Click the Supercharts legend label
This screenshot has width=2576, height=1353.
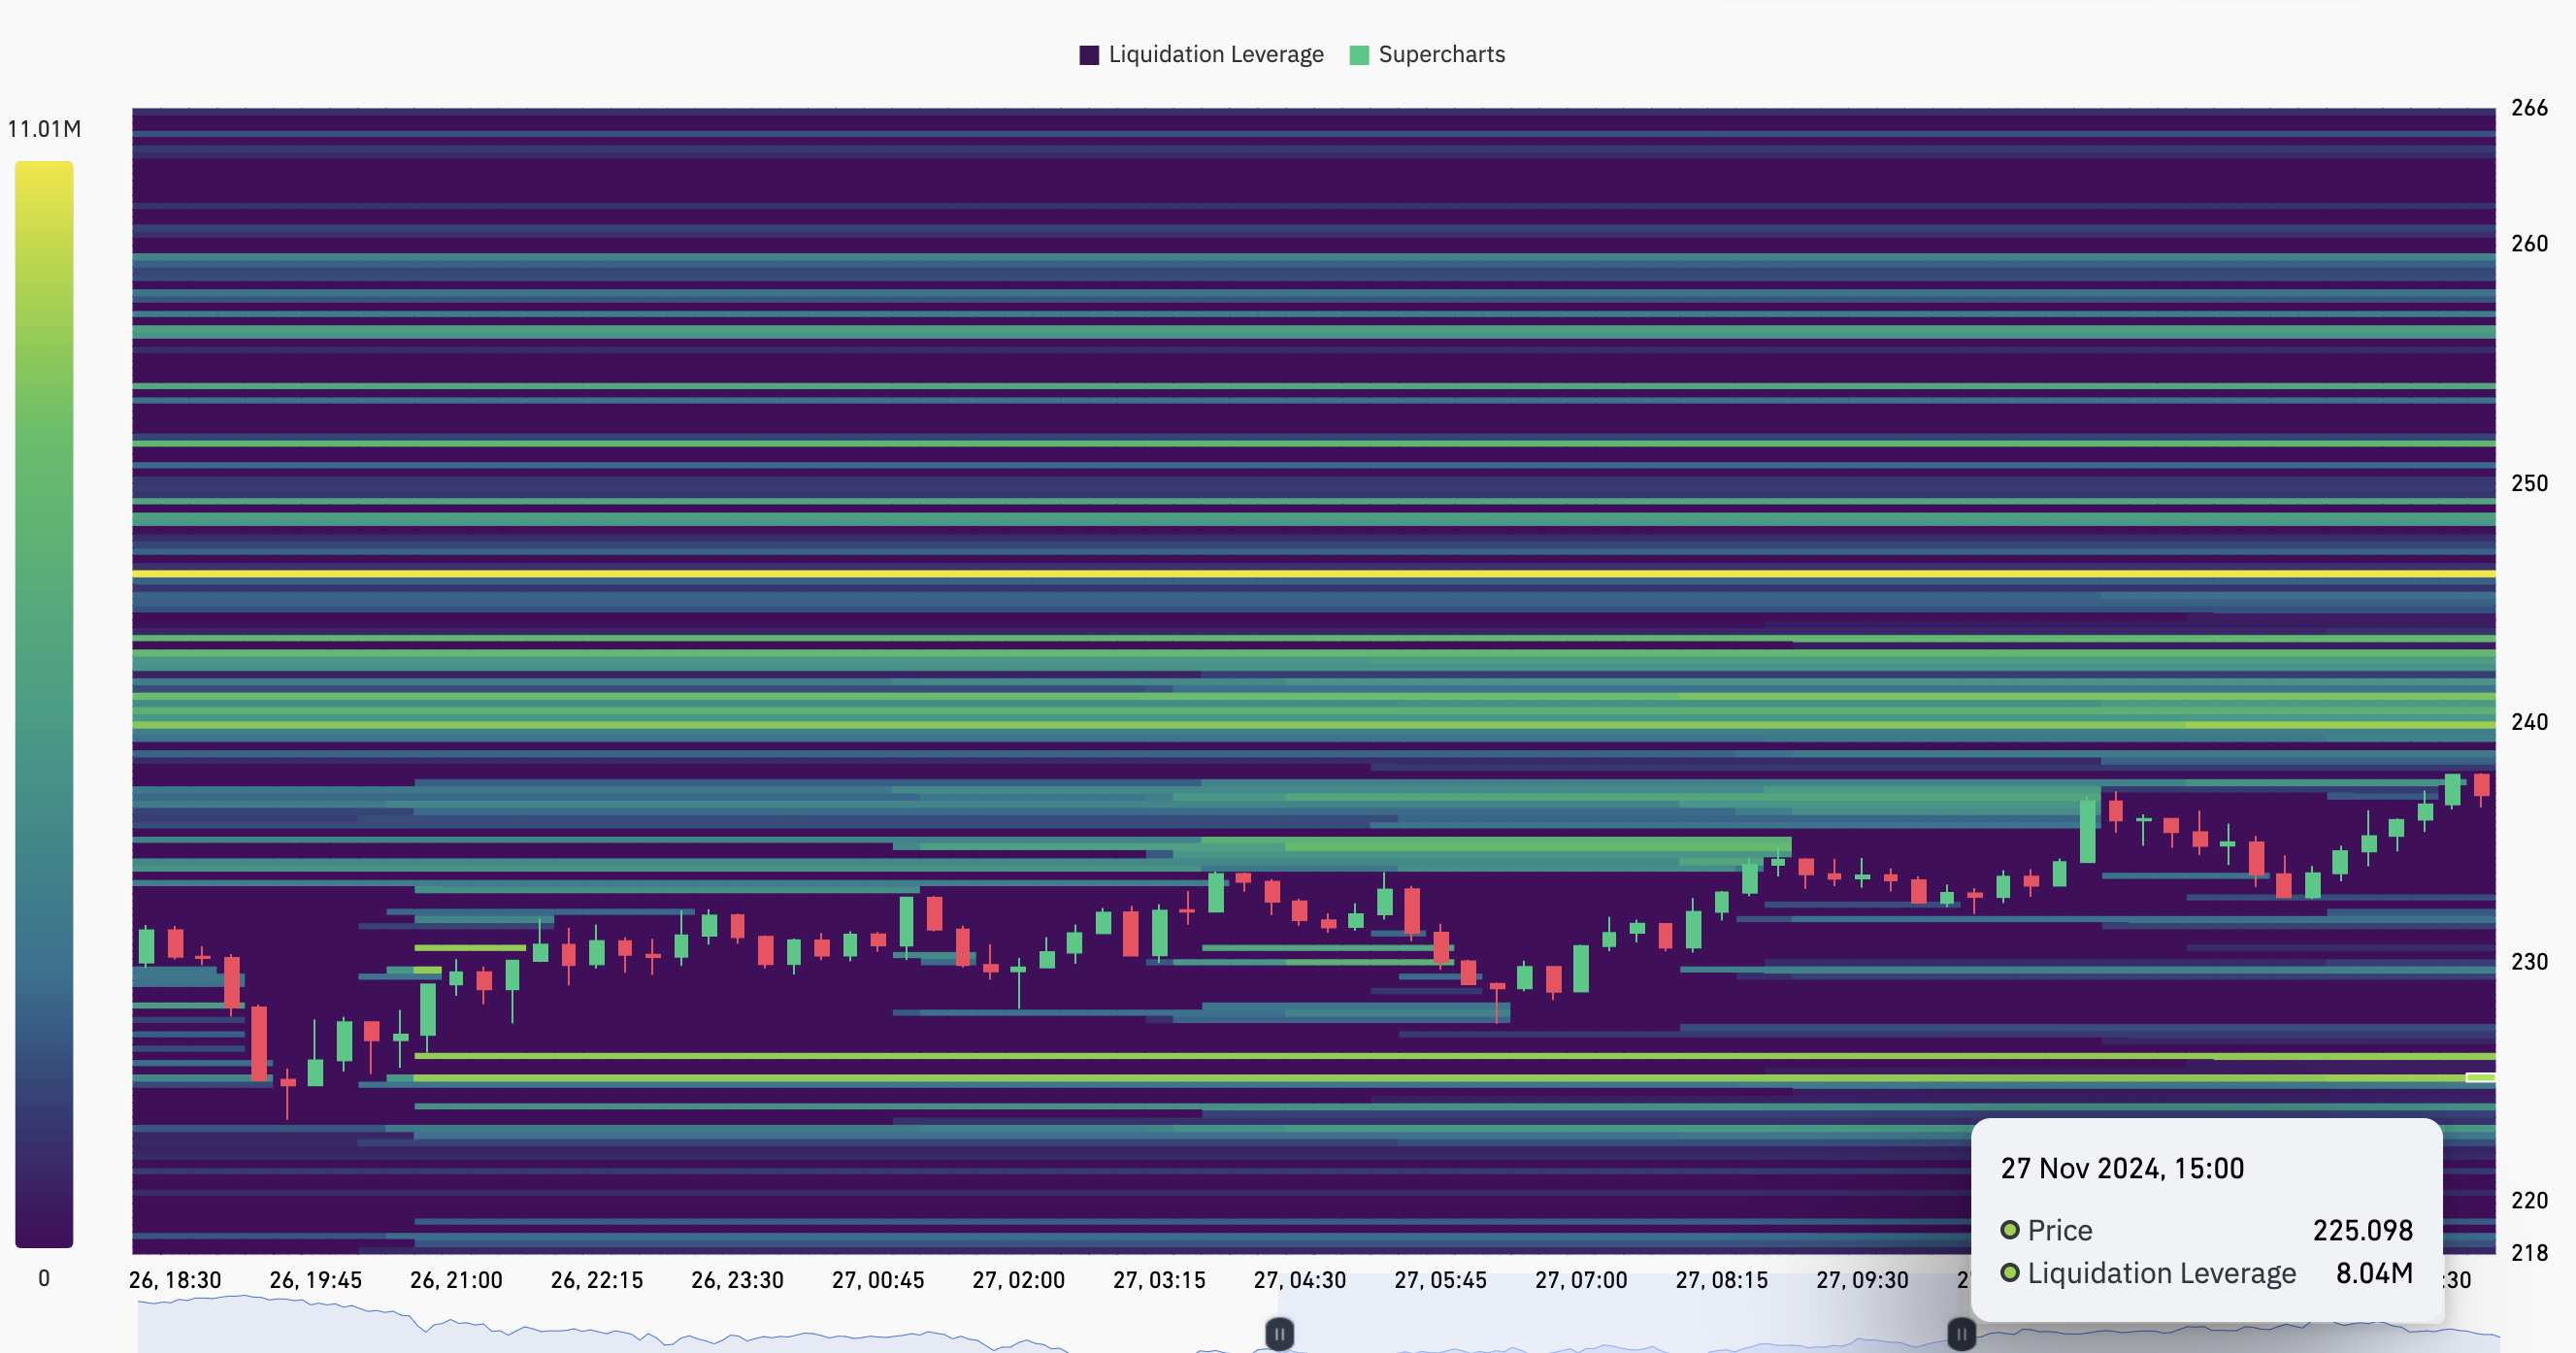point(1441,55)
